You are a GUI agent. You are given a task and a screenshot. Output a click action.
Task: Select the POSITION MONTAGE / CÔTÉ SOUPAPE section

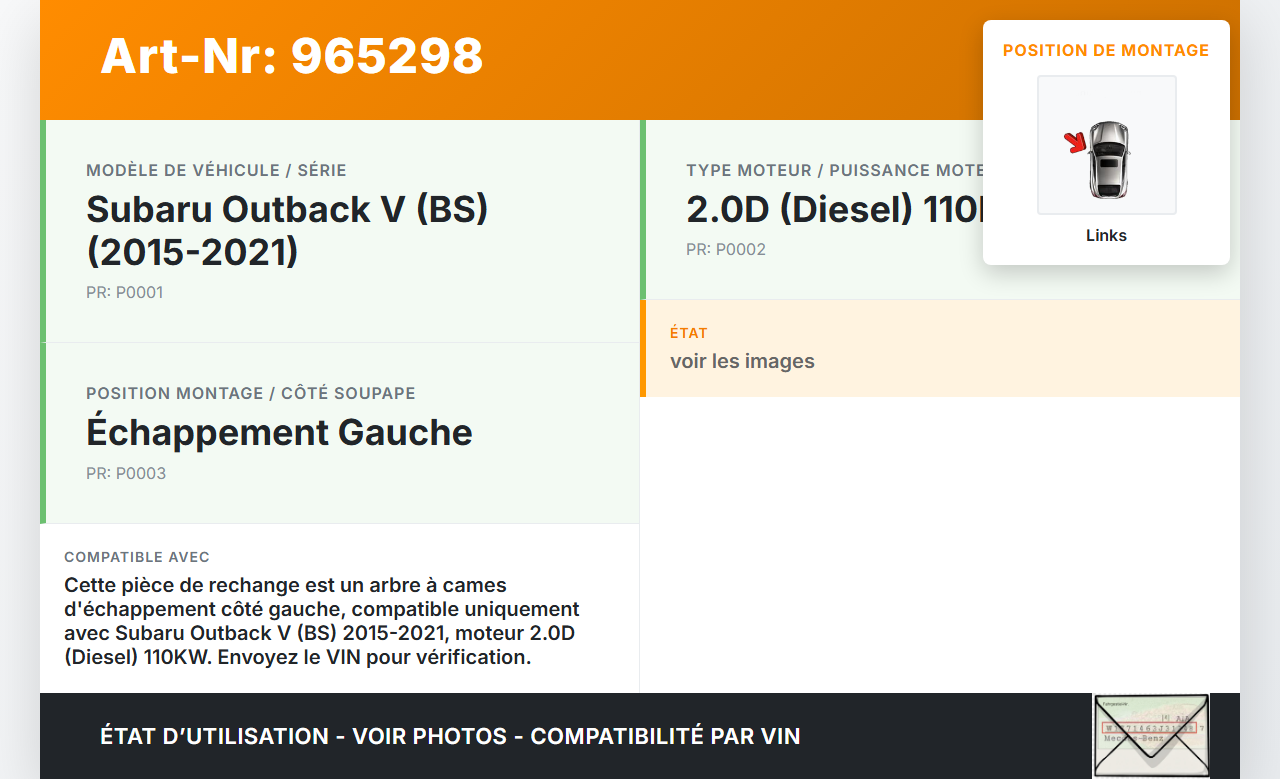[340, 432]
